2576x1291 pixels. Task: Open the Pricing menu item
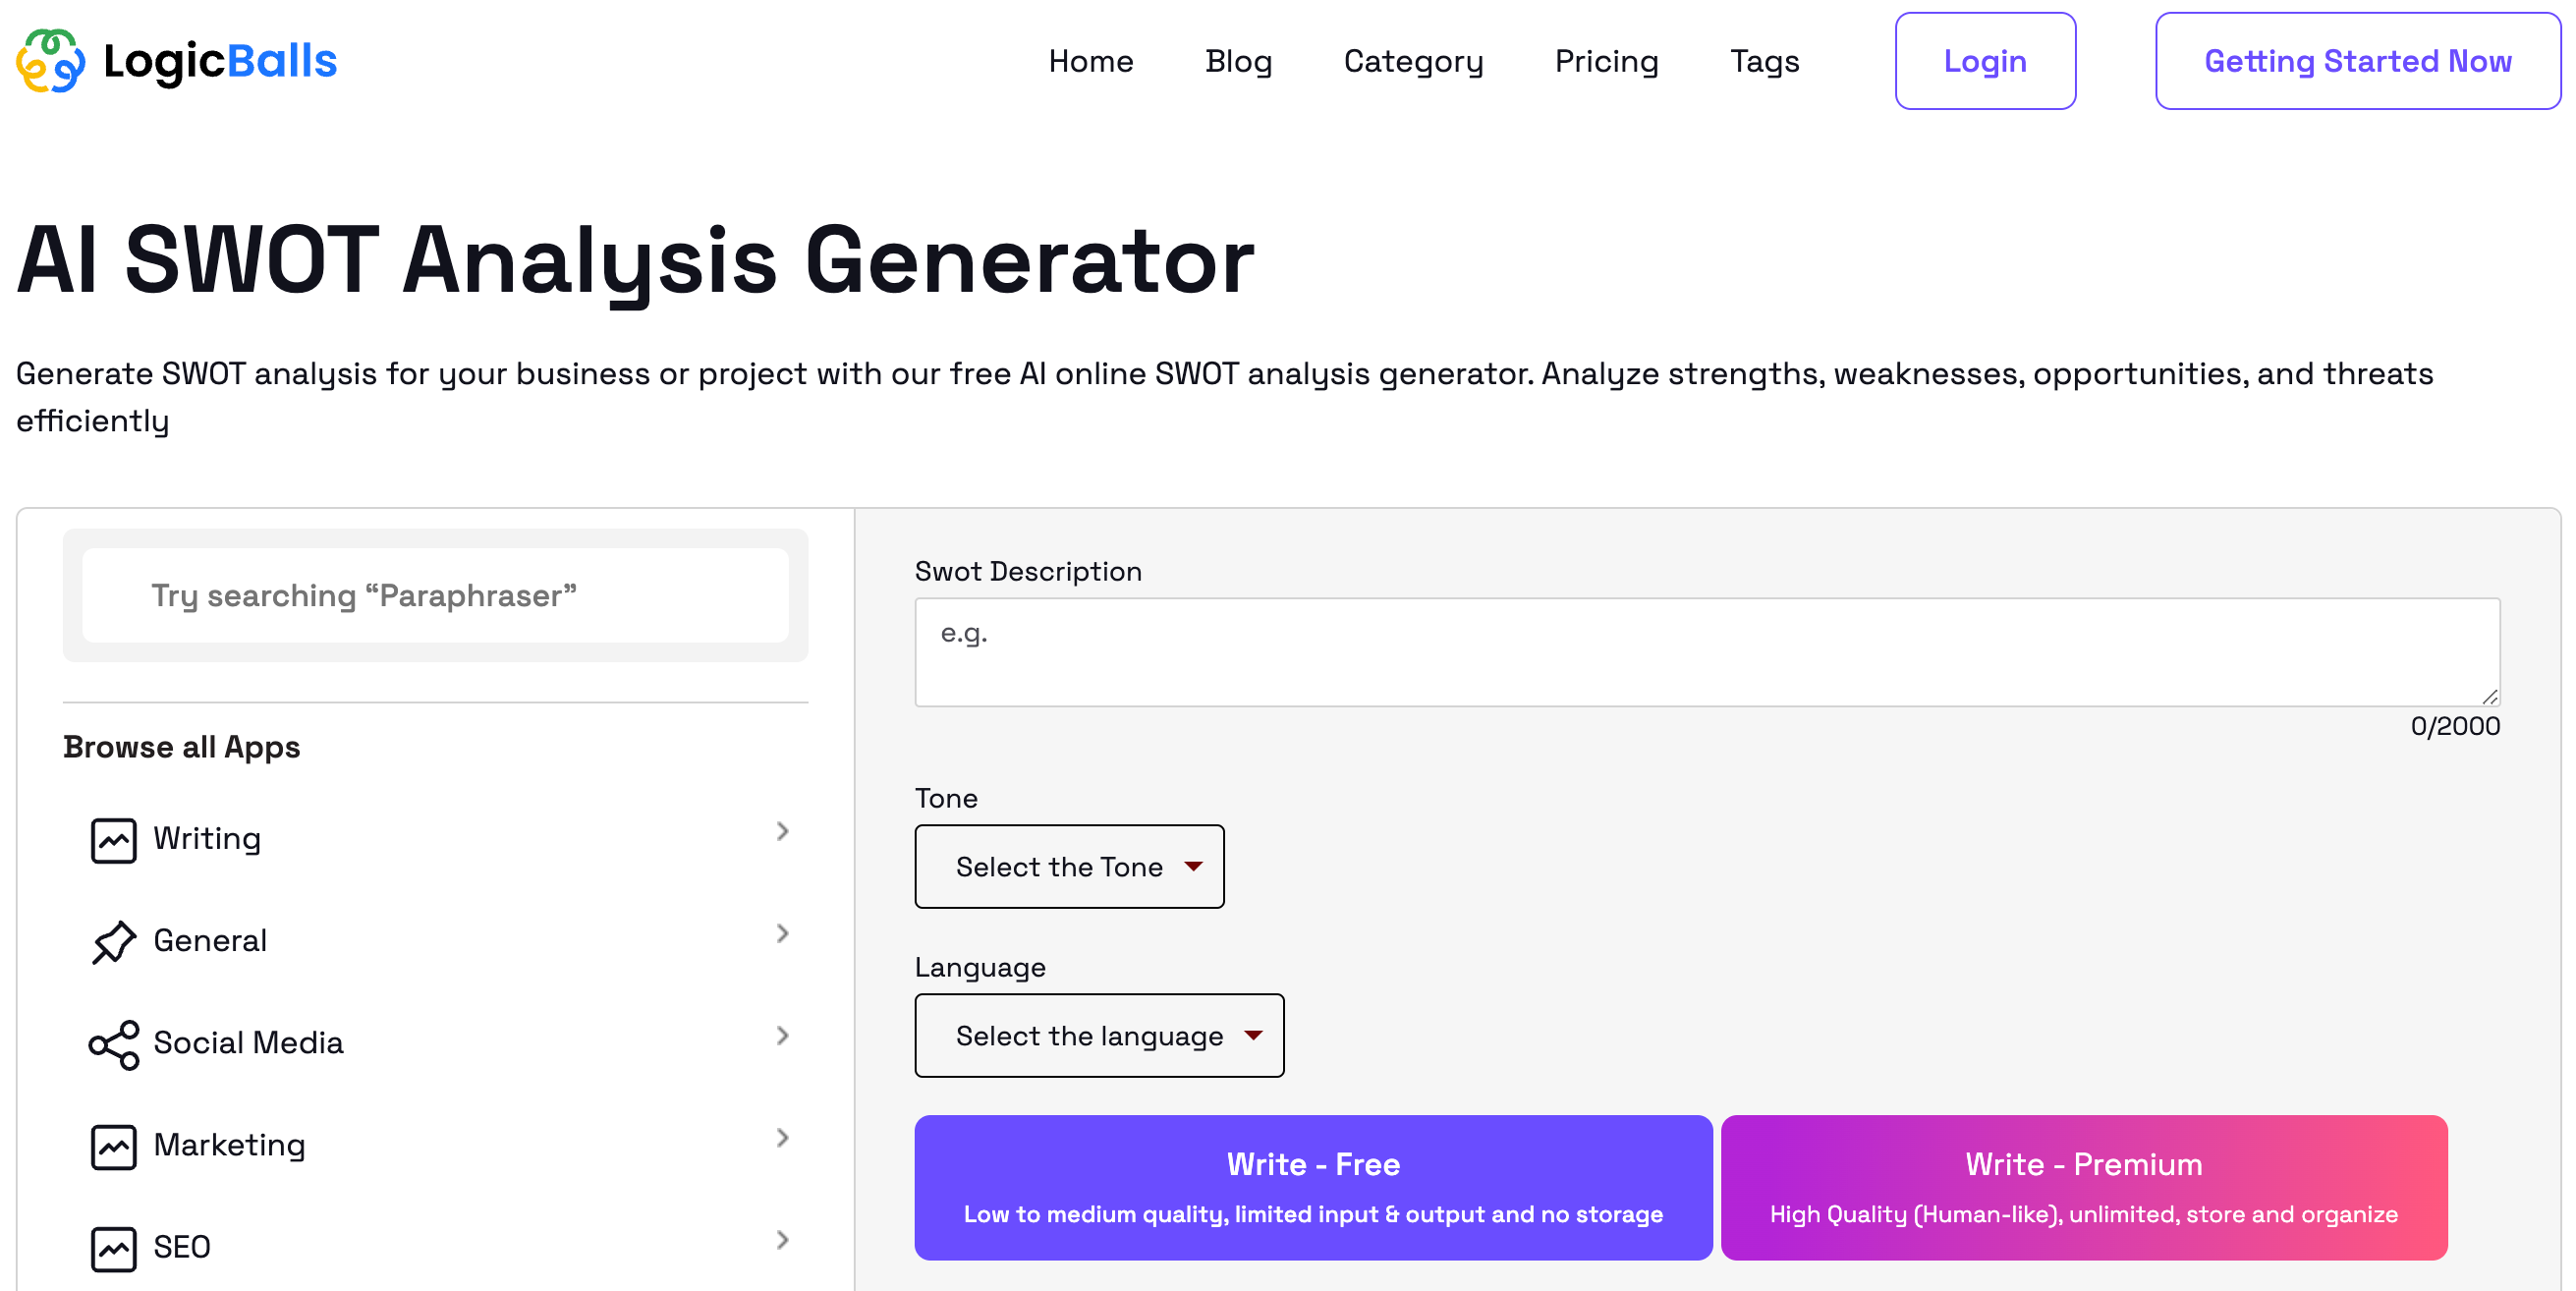(x=1606, y=61)
